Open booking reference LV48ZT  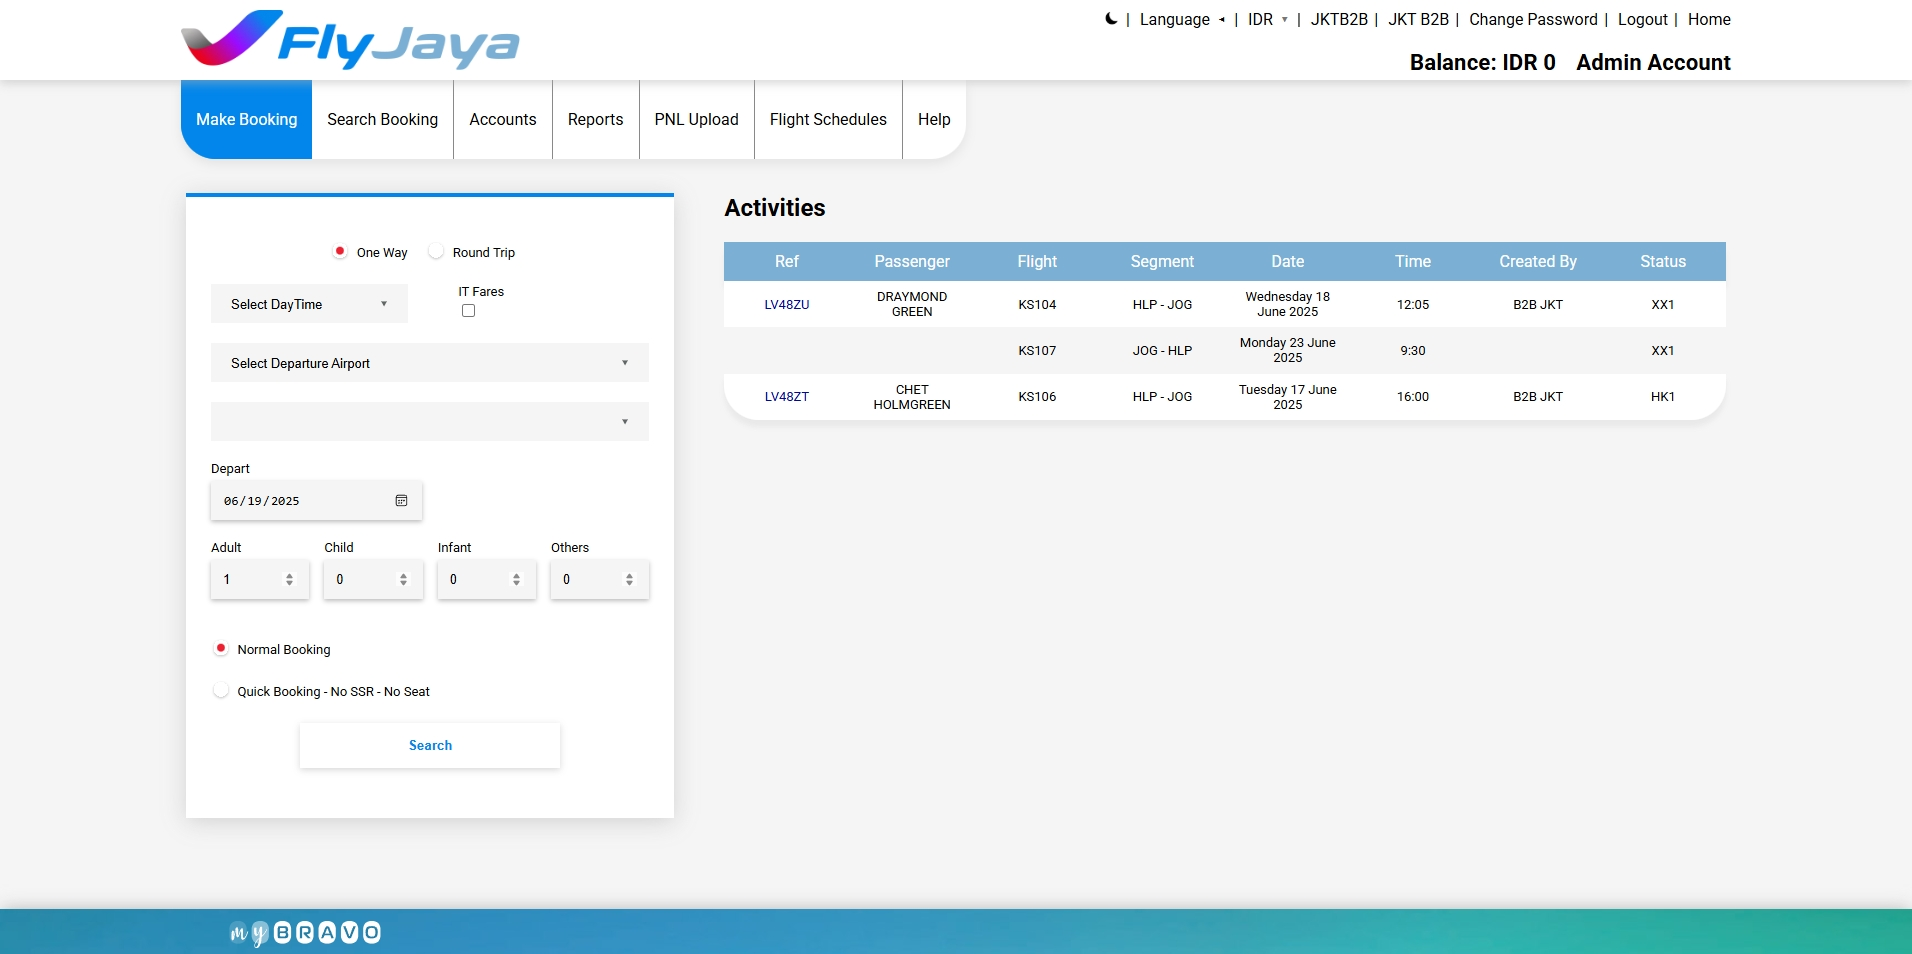pos(787,397)
